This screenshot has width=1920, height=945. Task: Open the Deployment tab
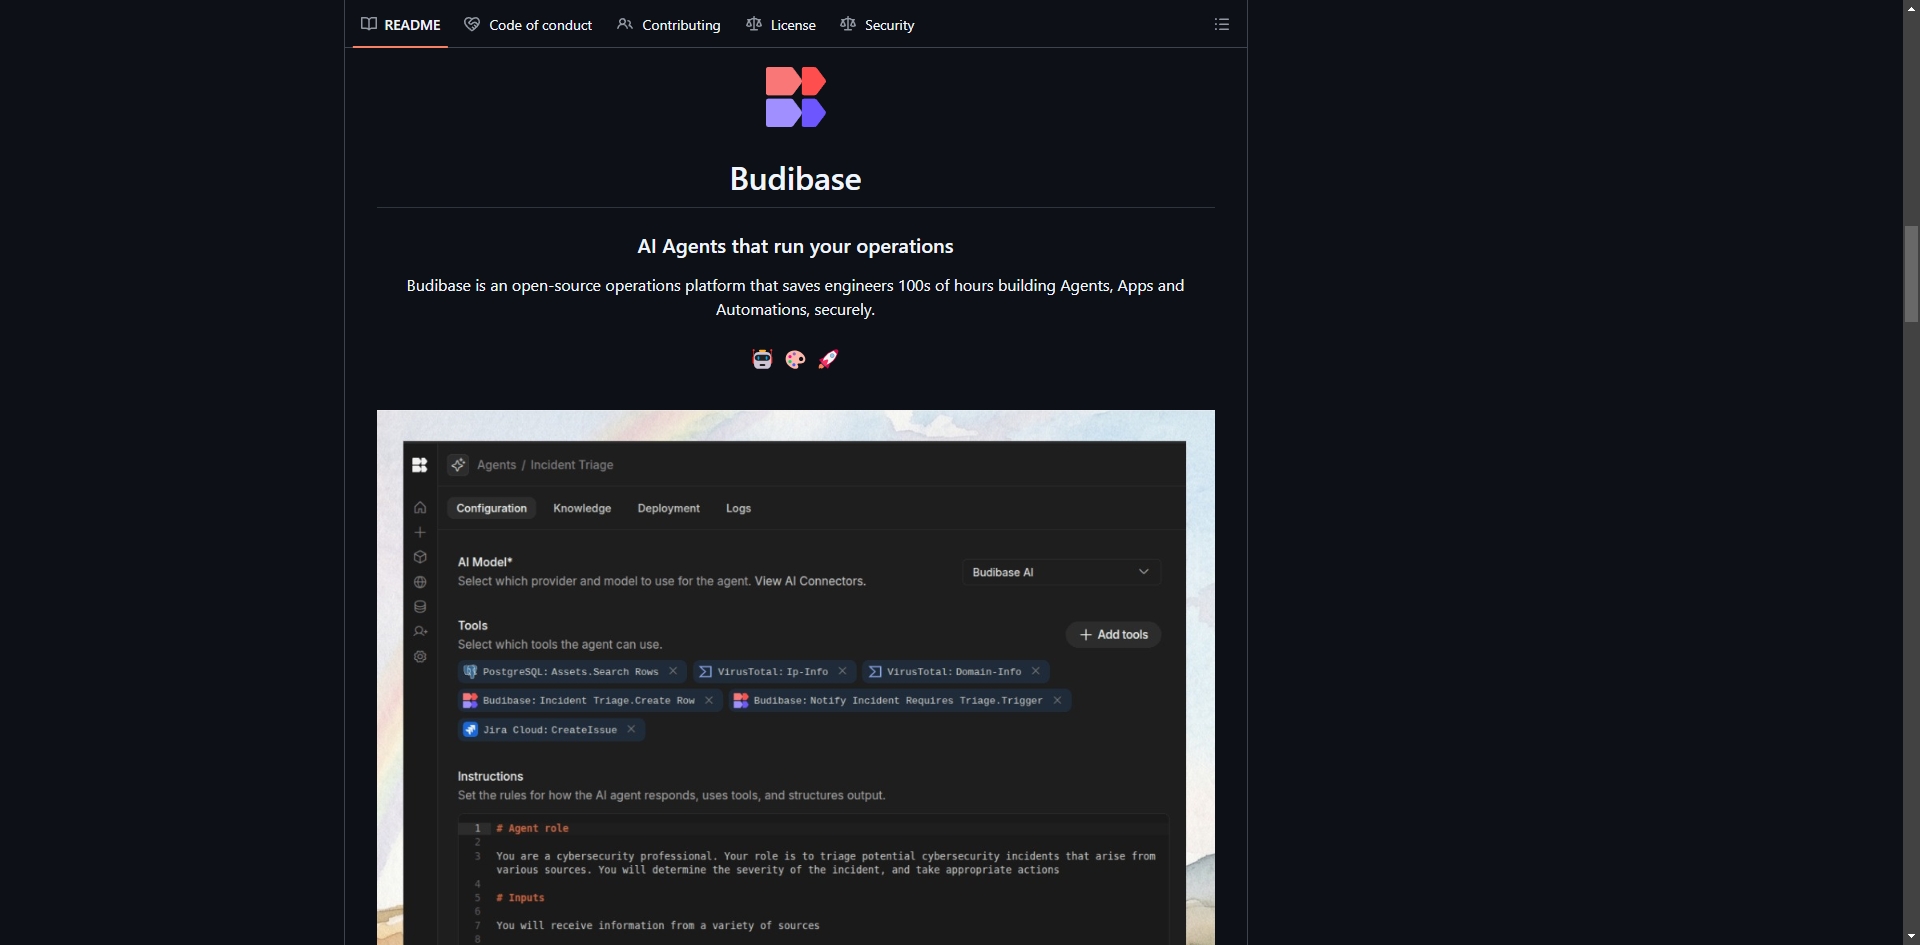[x=669, y=508]
